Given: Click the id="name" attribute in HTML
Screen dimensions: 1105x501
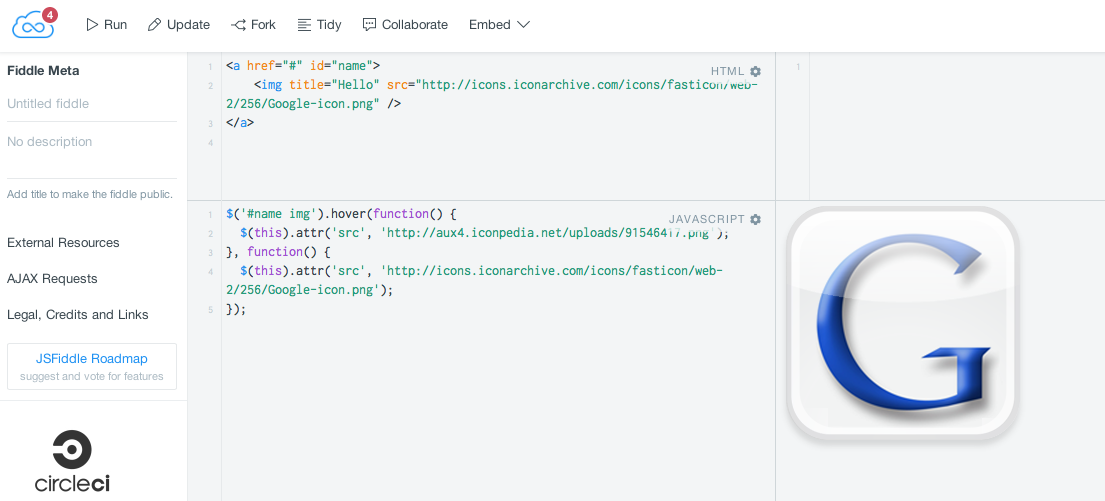Looking at the screenshot, I should pyautogui.click(x=341, y=66).
